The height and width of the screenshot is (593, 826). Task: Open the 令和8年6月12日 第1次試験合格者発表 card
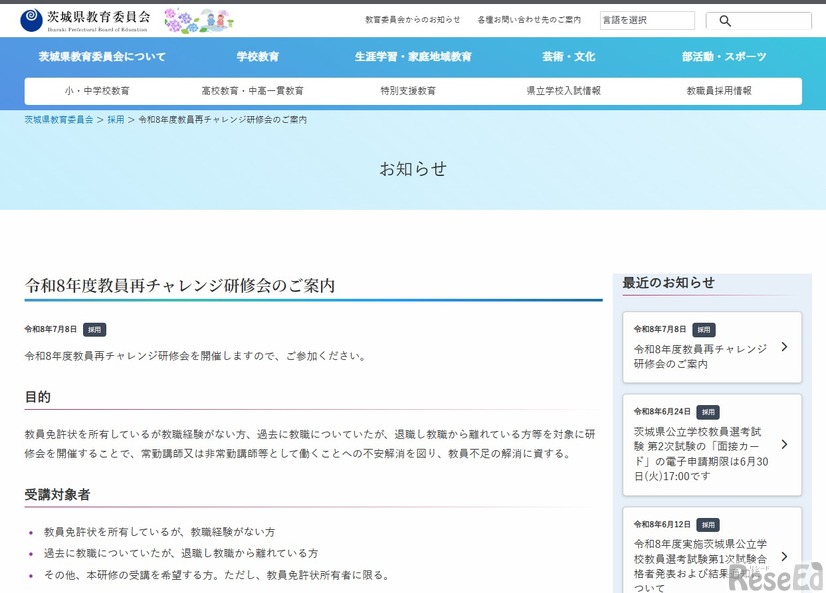[x=712, y=550]
